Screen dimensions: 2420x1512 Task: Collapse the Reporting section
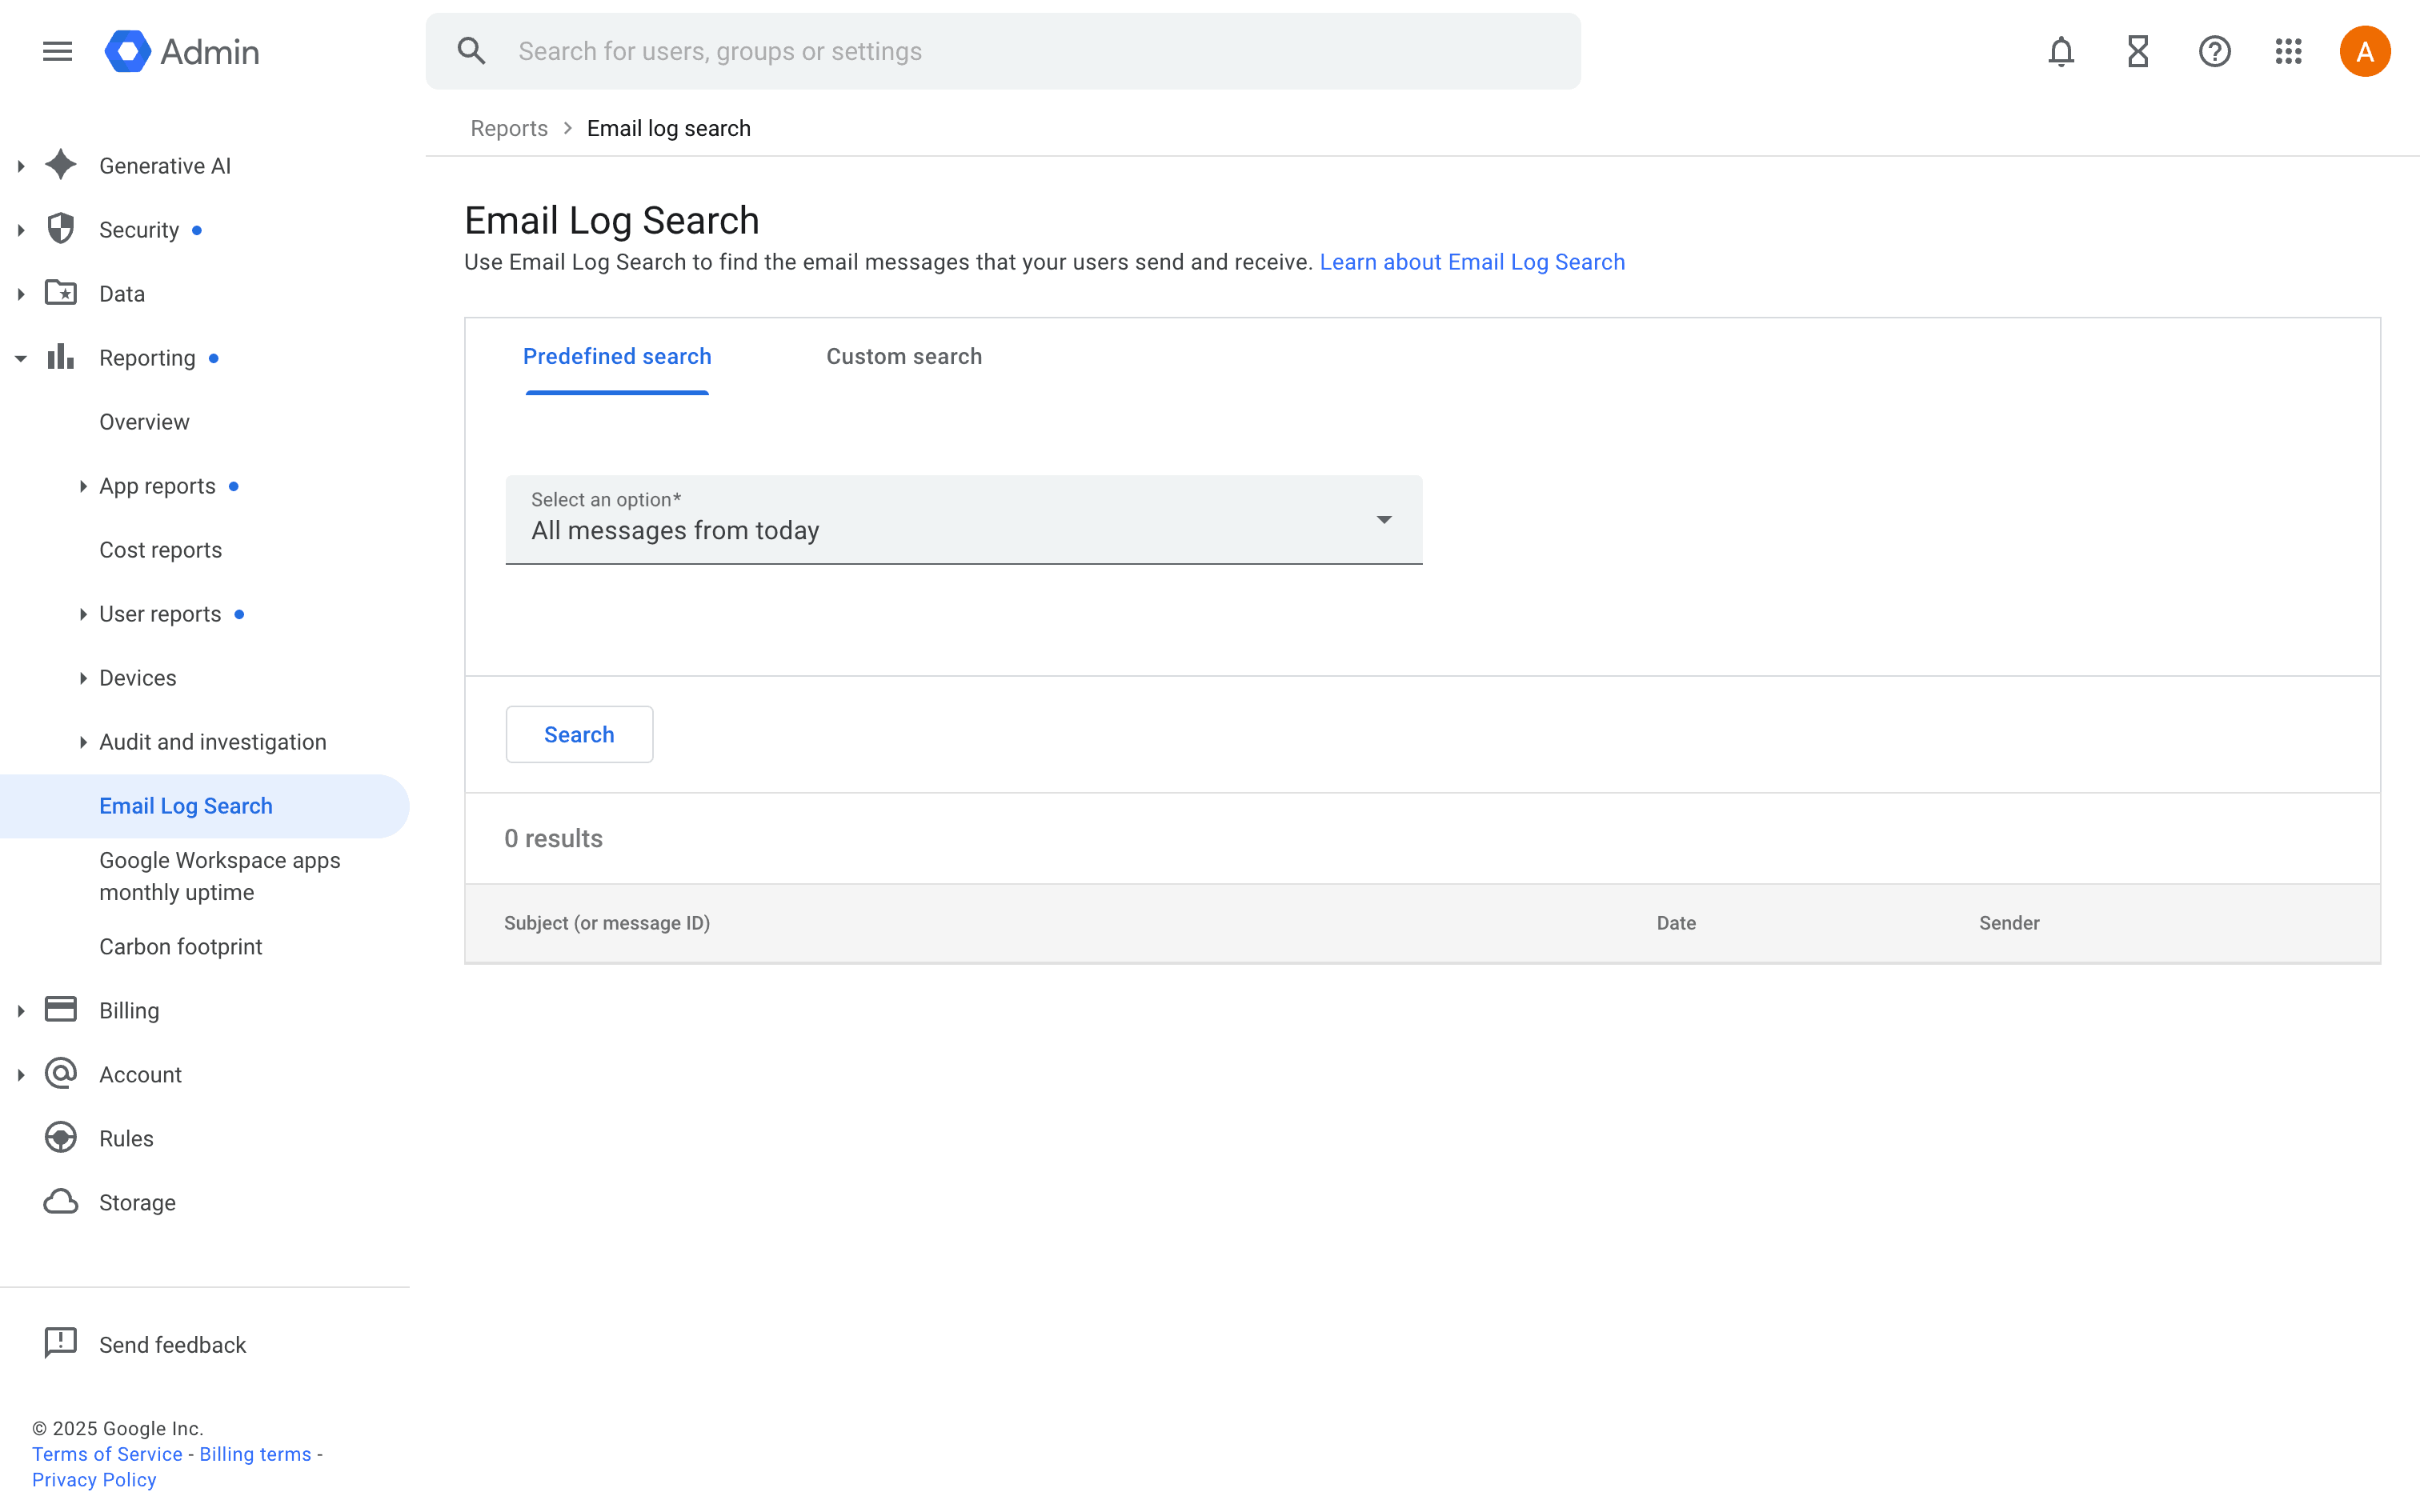(21, 357)
